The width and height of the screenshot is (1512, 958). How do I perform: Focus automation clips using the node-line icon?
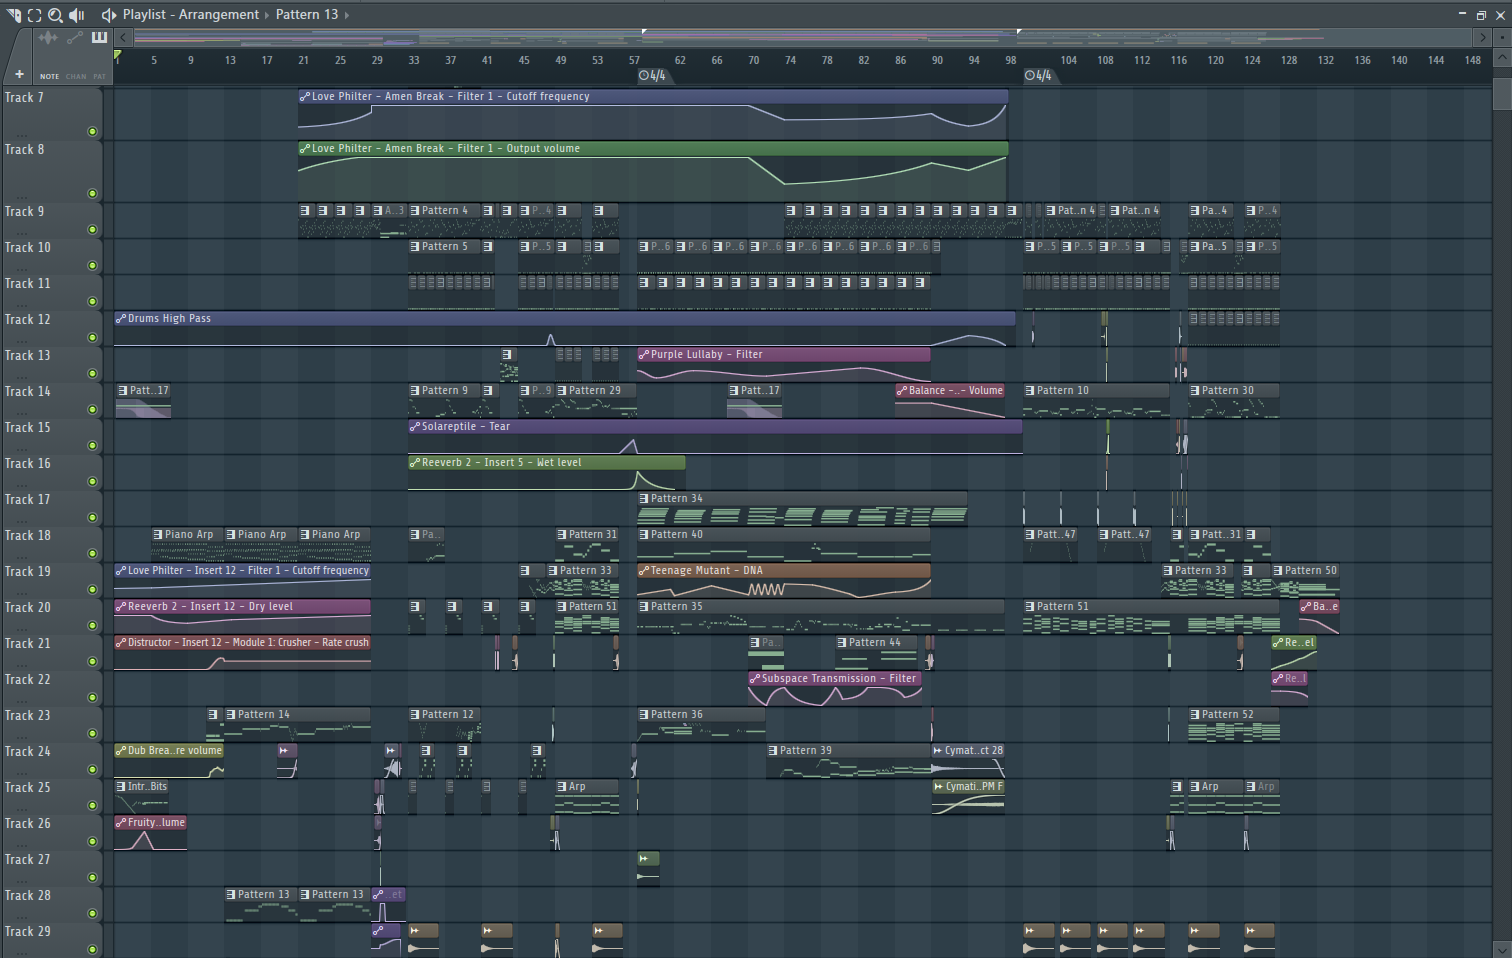coord(75,38)
